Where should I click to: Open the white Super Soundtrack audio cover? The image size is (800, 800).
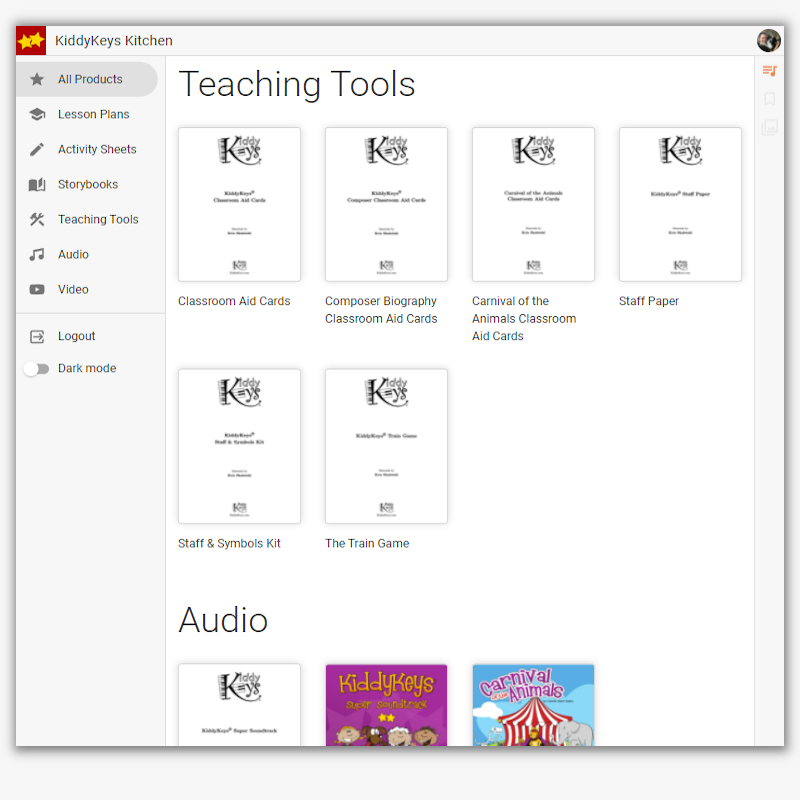239,705
